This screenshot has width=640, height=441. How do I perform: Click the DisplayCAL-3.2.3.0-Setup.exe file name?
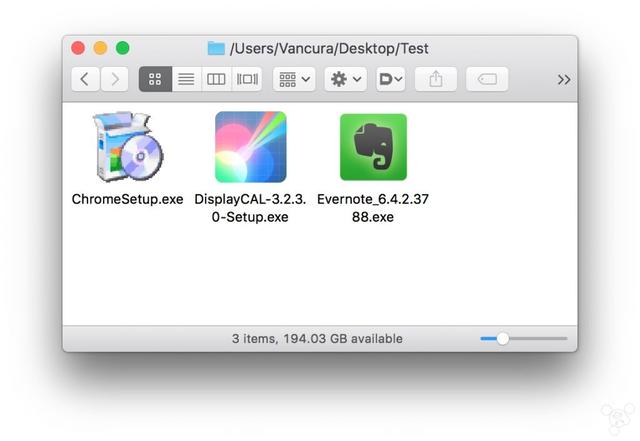point(250,208)
